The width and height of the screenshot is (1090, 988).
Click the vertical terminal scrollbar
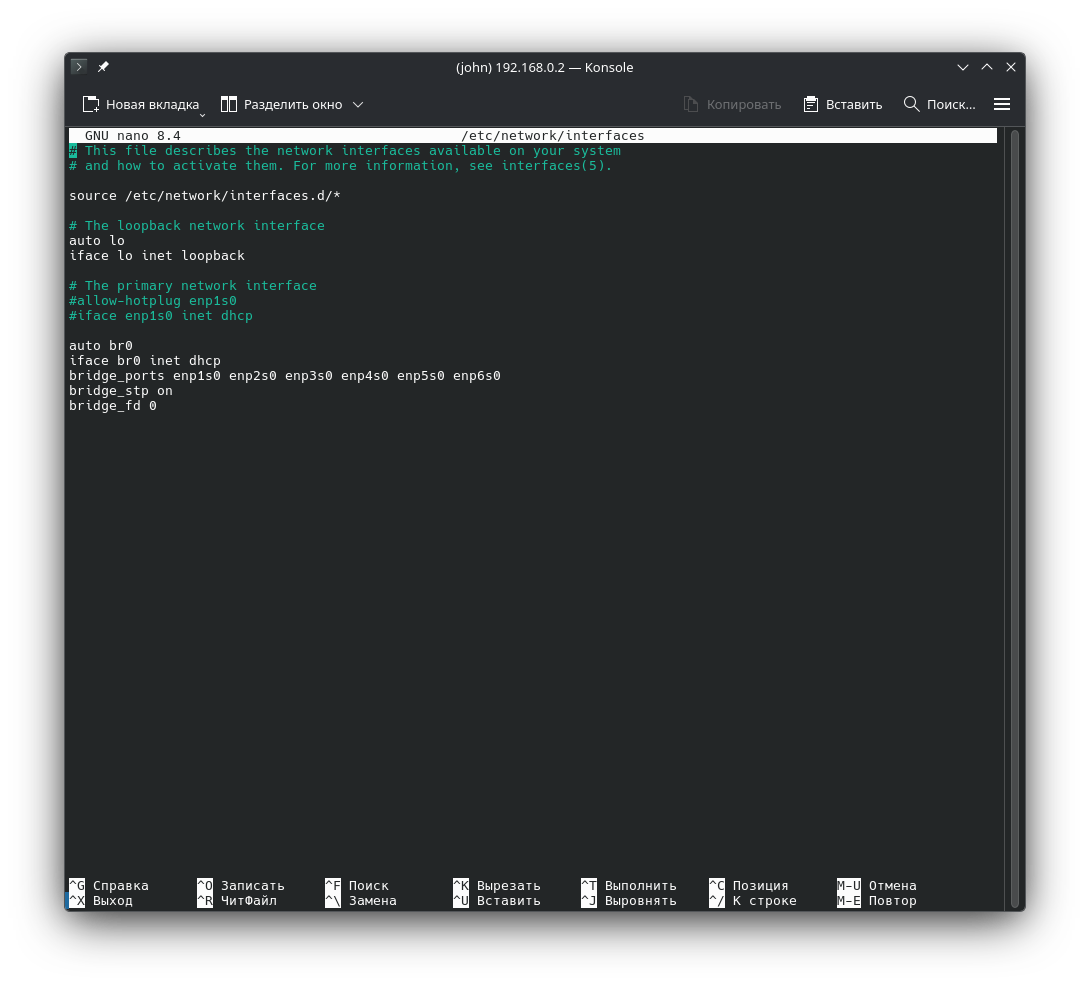click(1014, 518)
